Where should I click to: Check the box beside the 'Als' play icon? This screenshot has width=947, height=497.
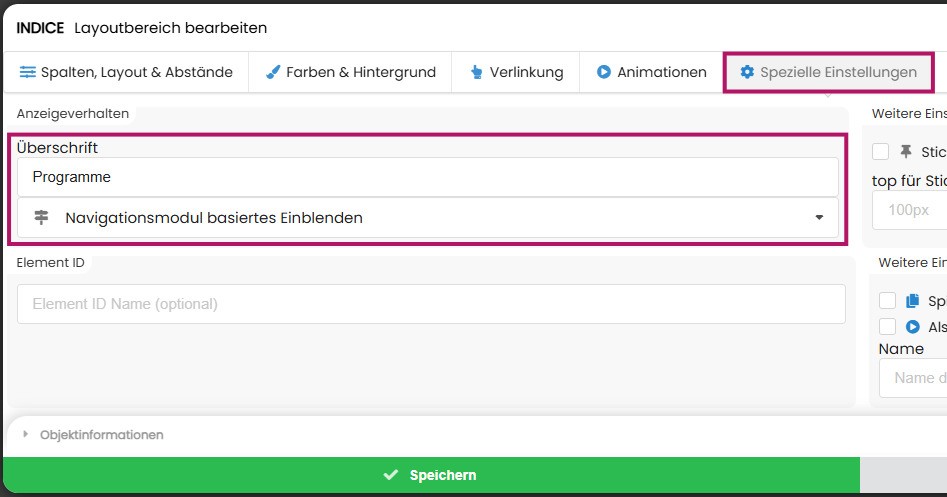887,326
